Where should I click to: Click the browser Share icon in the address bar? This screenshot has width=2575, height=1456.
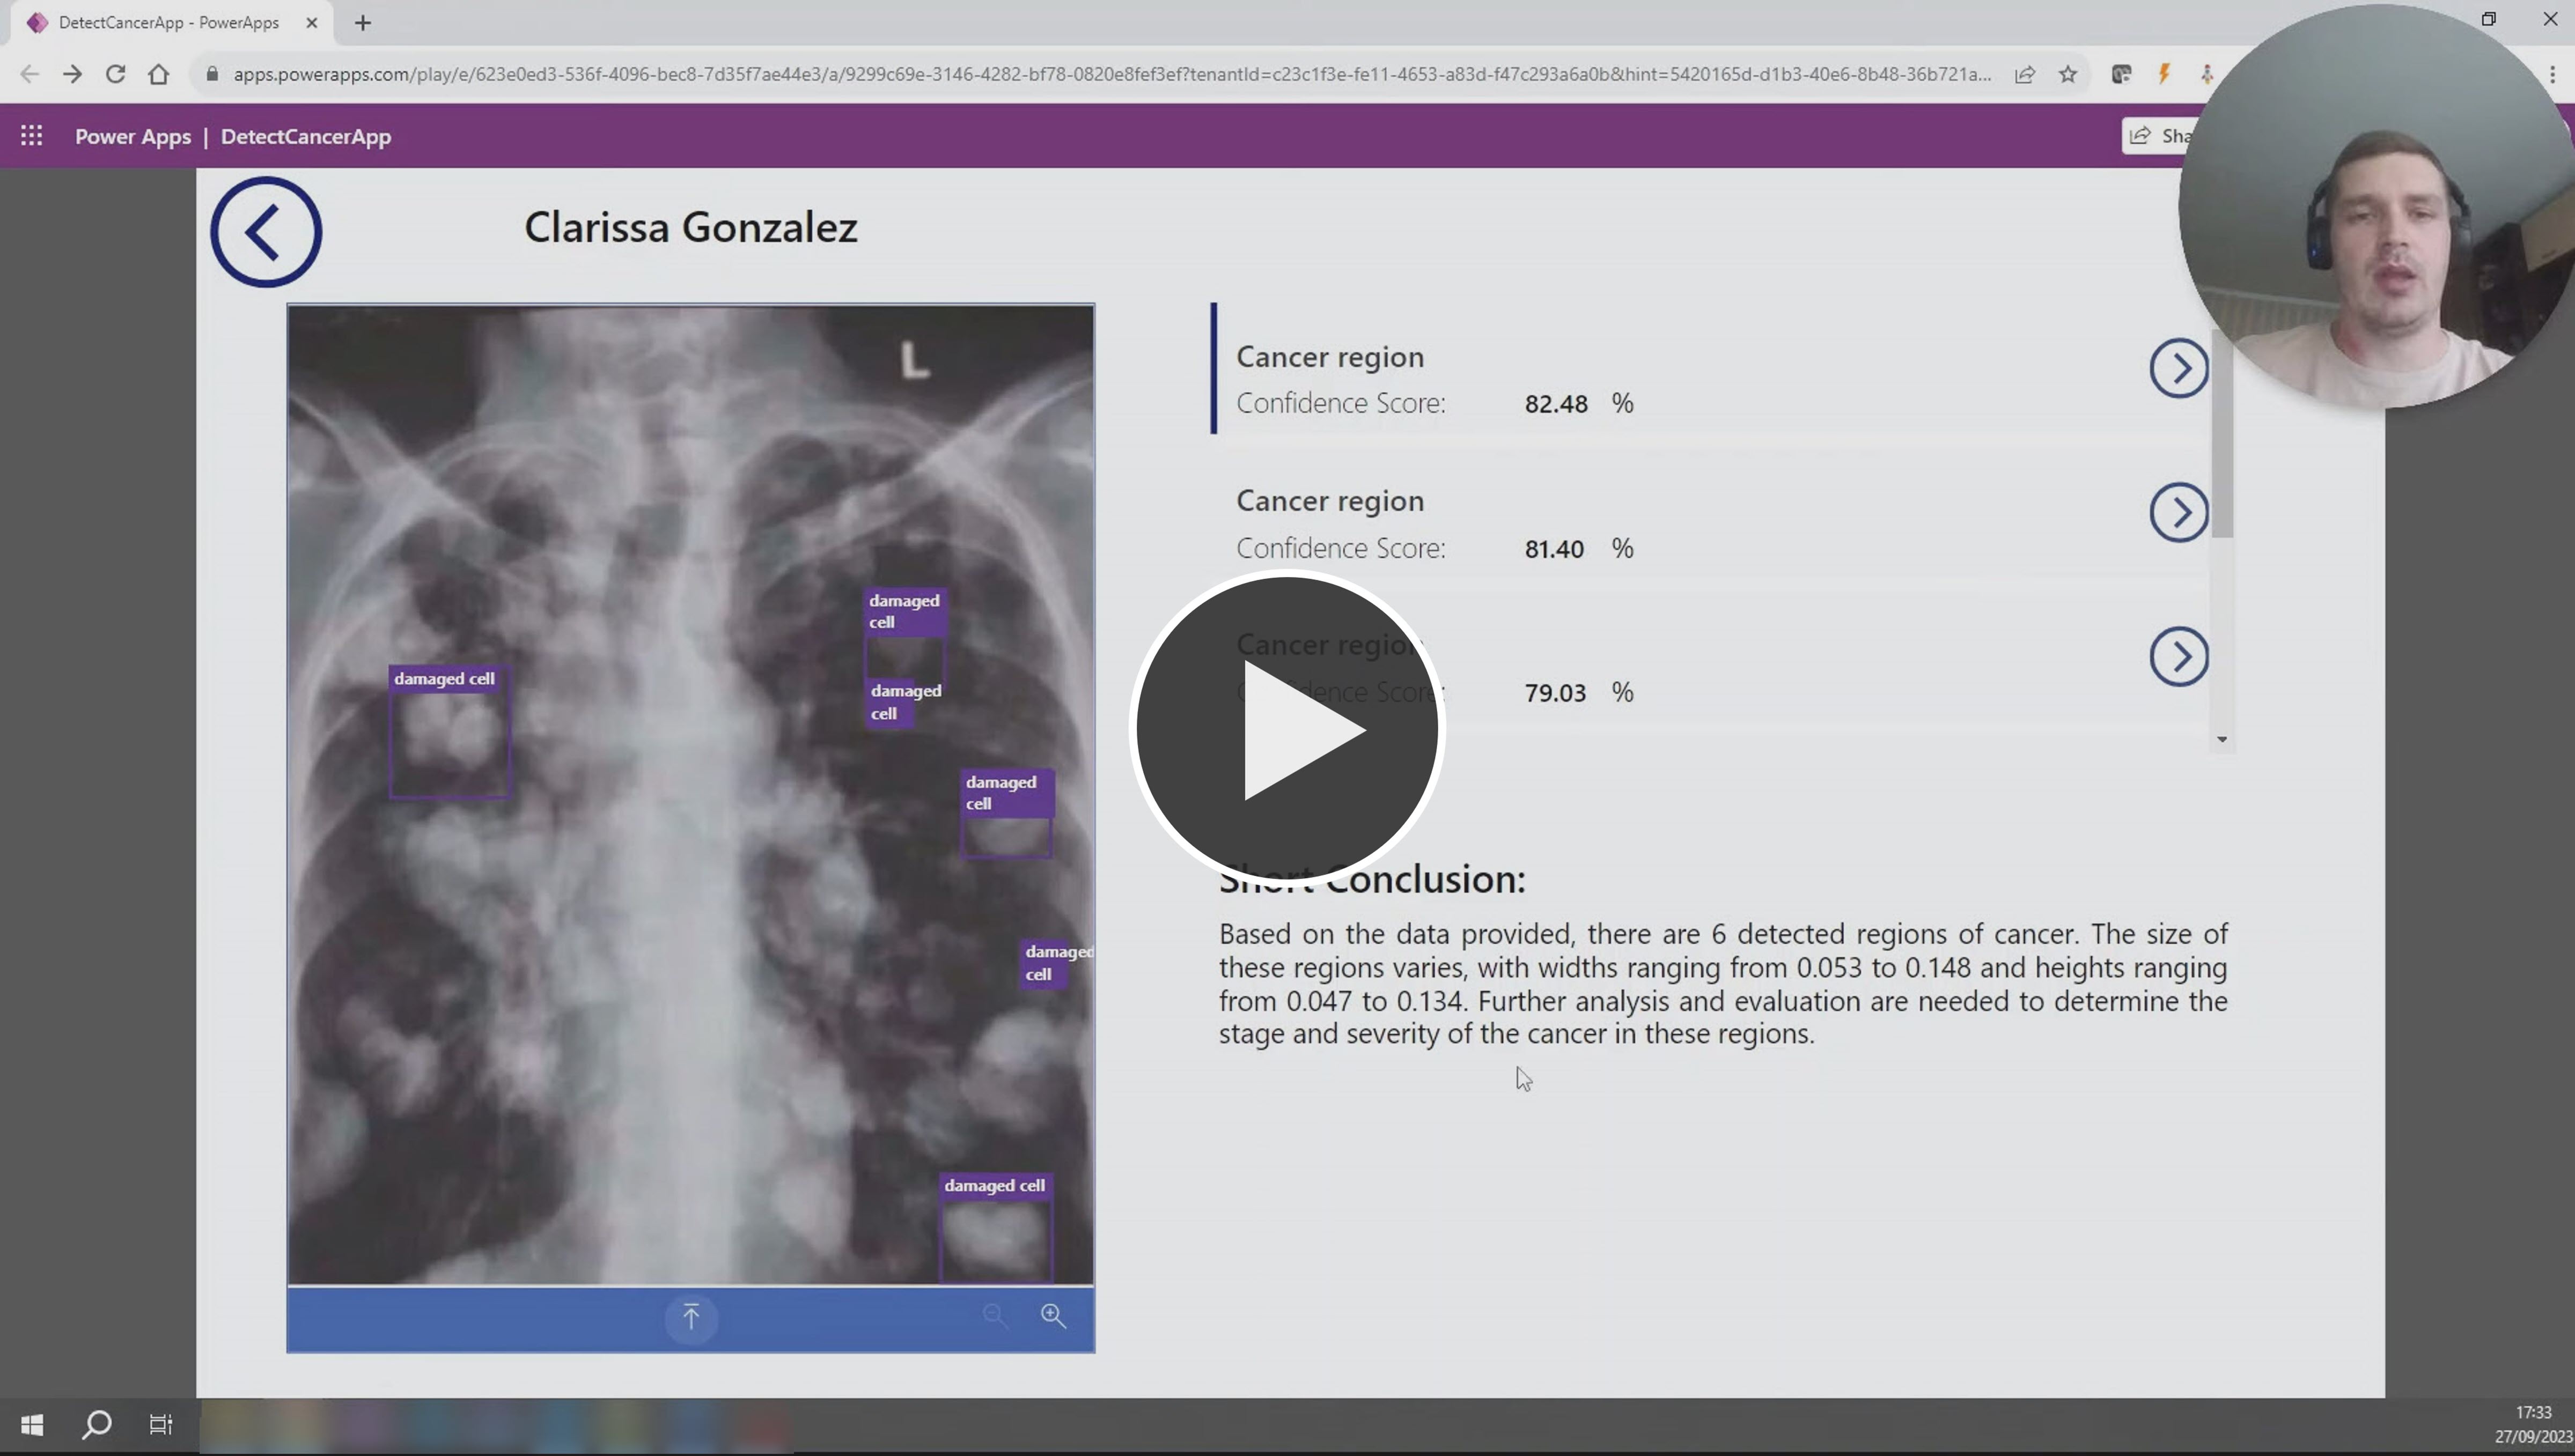2023,74
